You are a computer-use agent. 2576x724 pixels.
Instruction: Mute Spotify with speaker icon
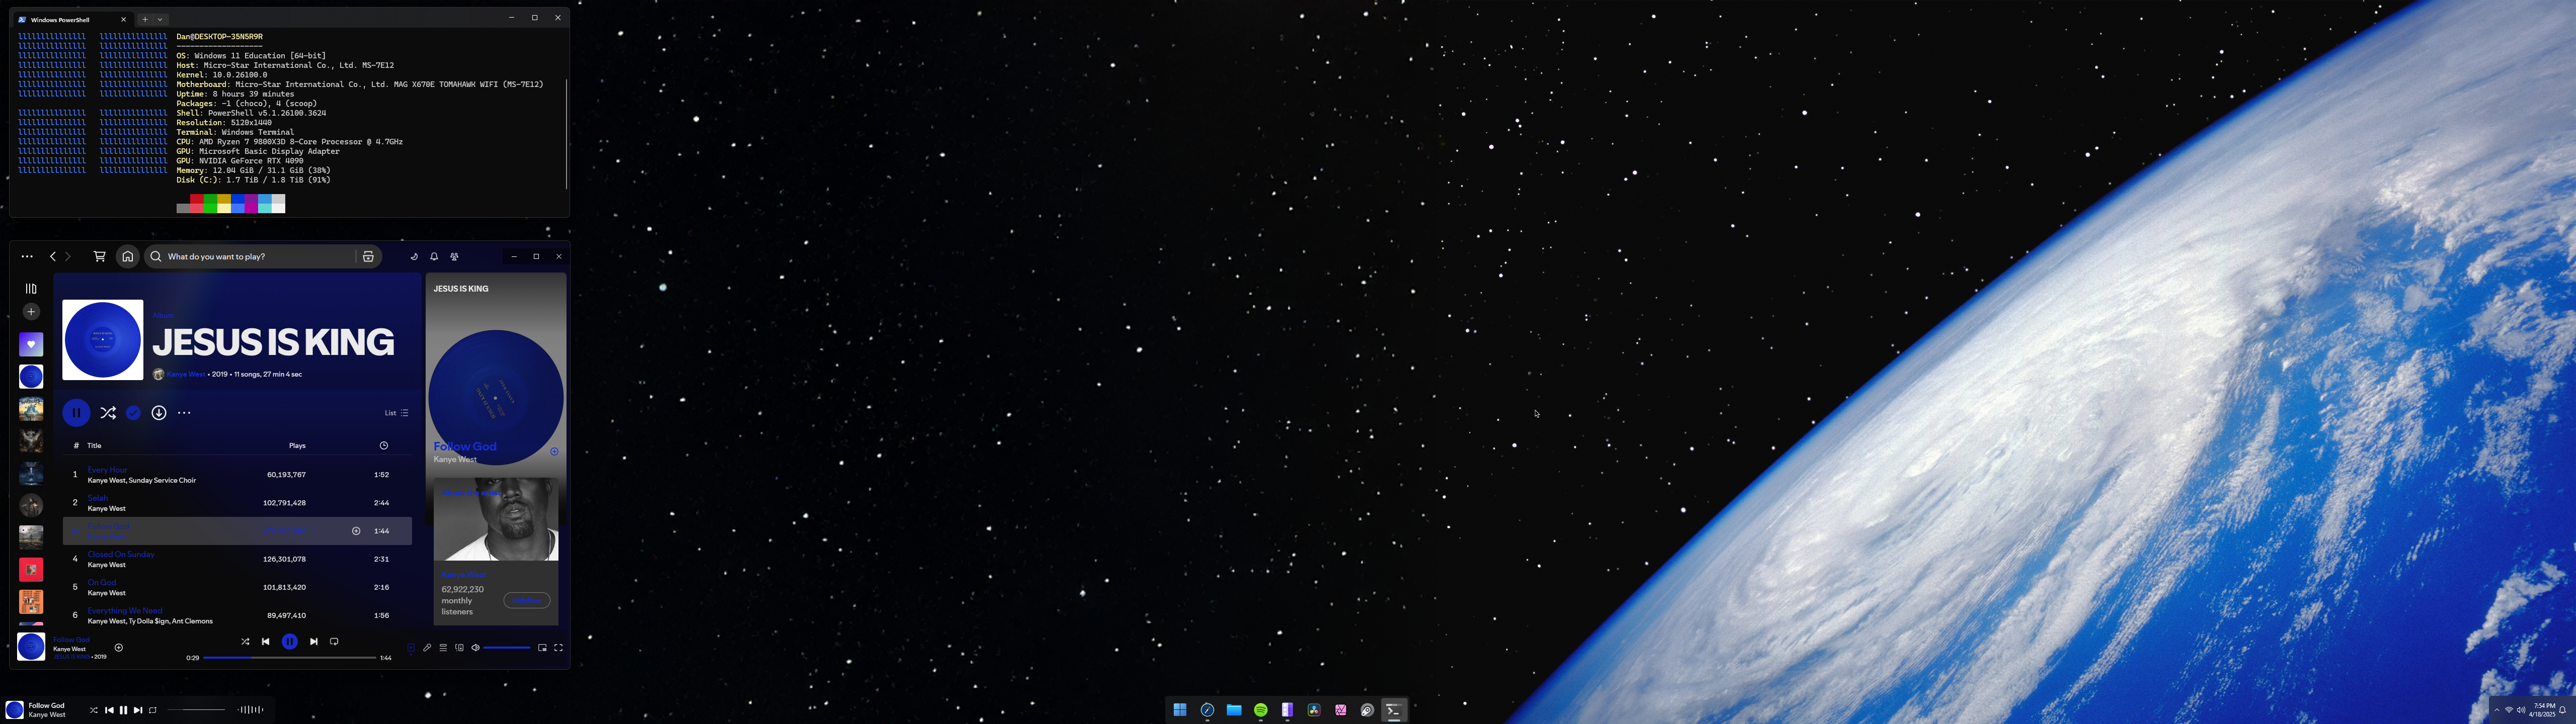pyautogui.click(x=476, y=648)
